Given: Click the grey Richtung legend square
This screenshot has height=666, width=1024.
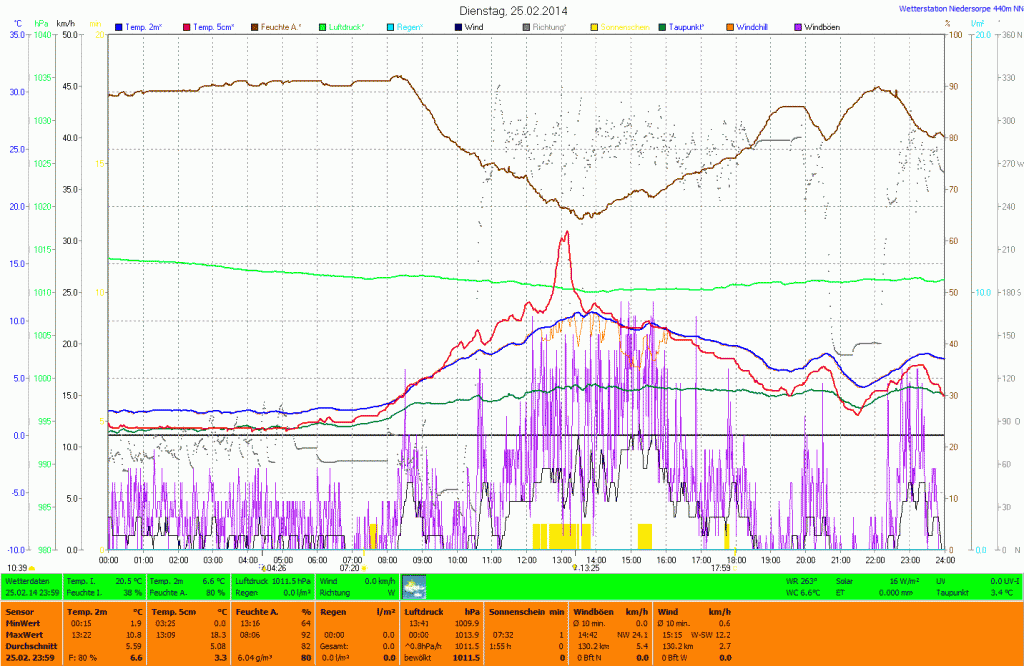Looking at the screenshot, I should coord(527,26).
